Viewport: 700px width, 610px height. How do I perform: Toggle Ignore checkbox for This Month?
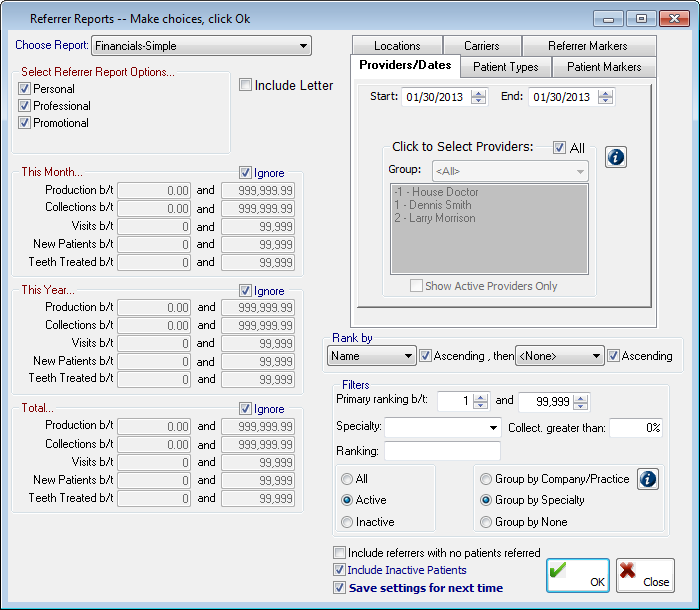point(246,173)
